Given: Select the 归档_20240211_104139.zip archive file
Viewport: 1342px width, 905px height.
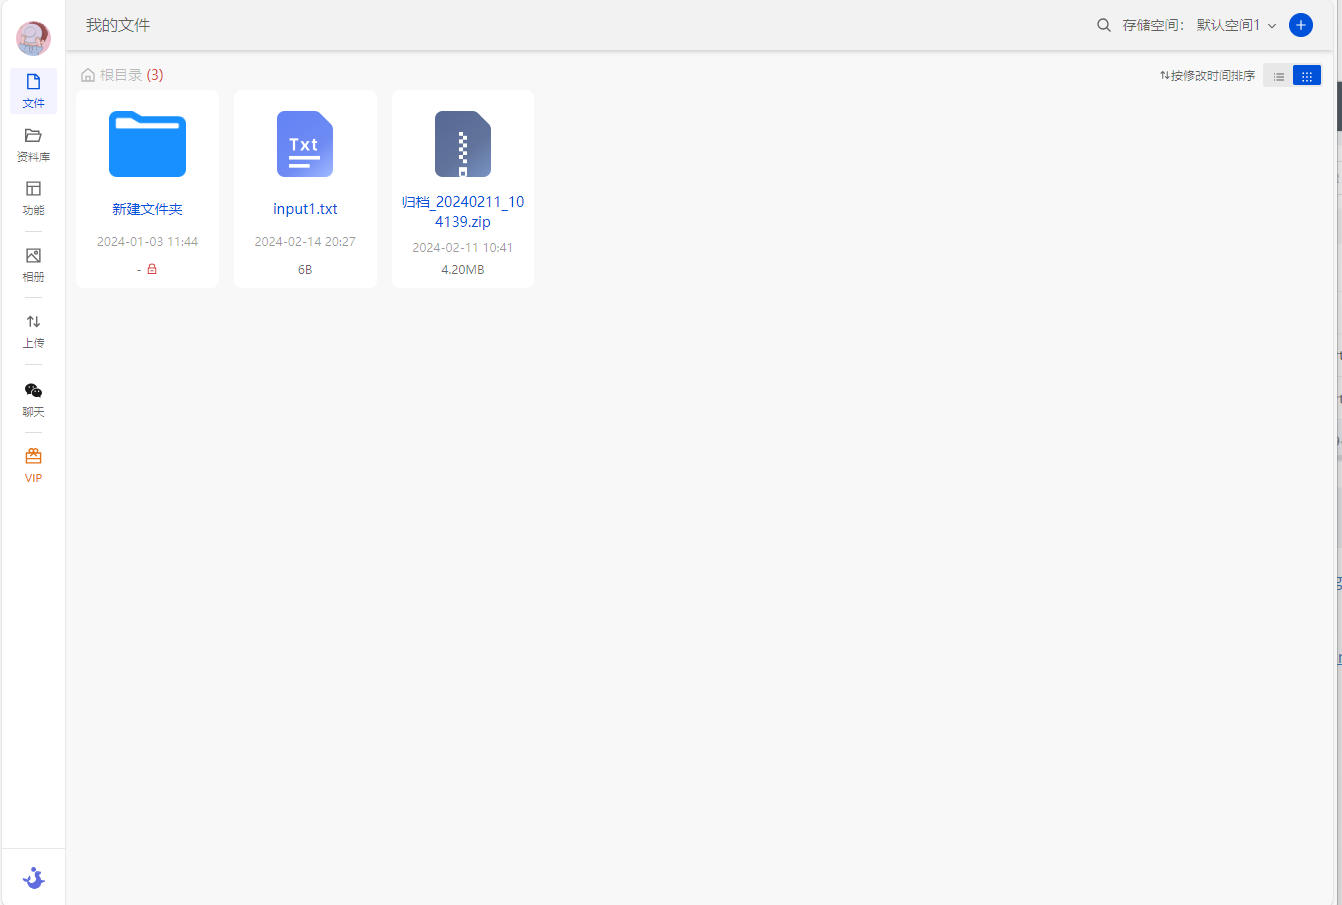Looking at the screenshot, I should [x=463, y=145].
